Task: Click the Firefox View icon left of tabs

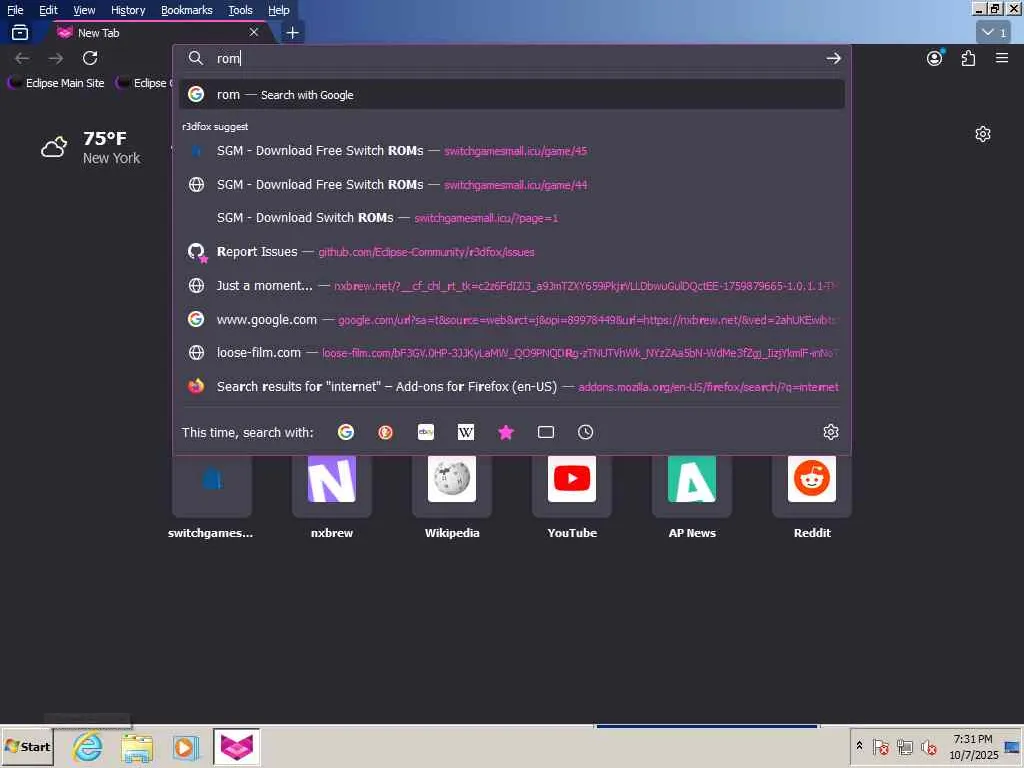Action: [x=20, y=32]
